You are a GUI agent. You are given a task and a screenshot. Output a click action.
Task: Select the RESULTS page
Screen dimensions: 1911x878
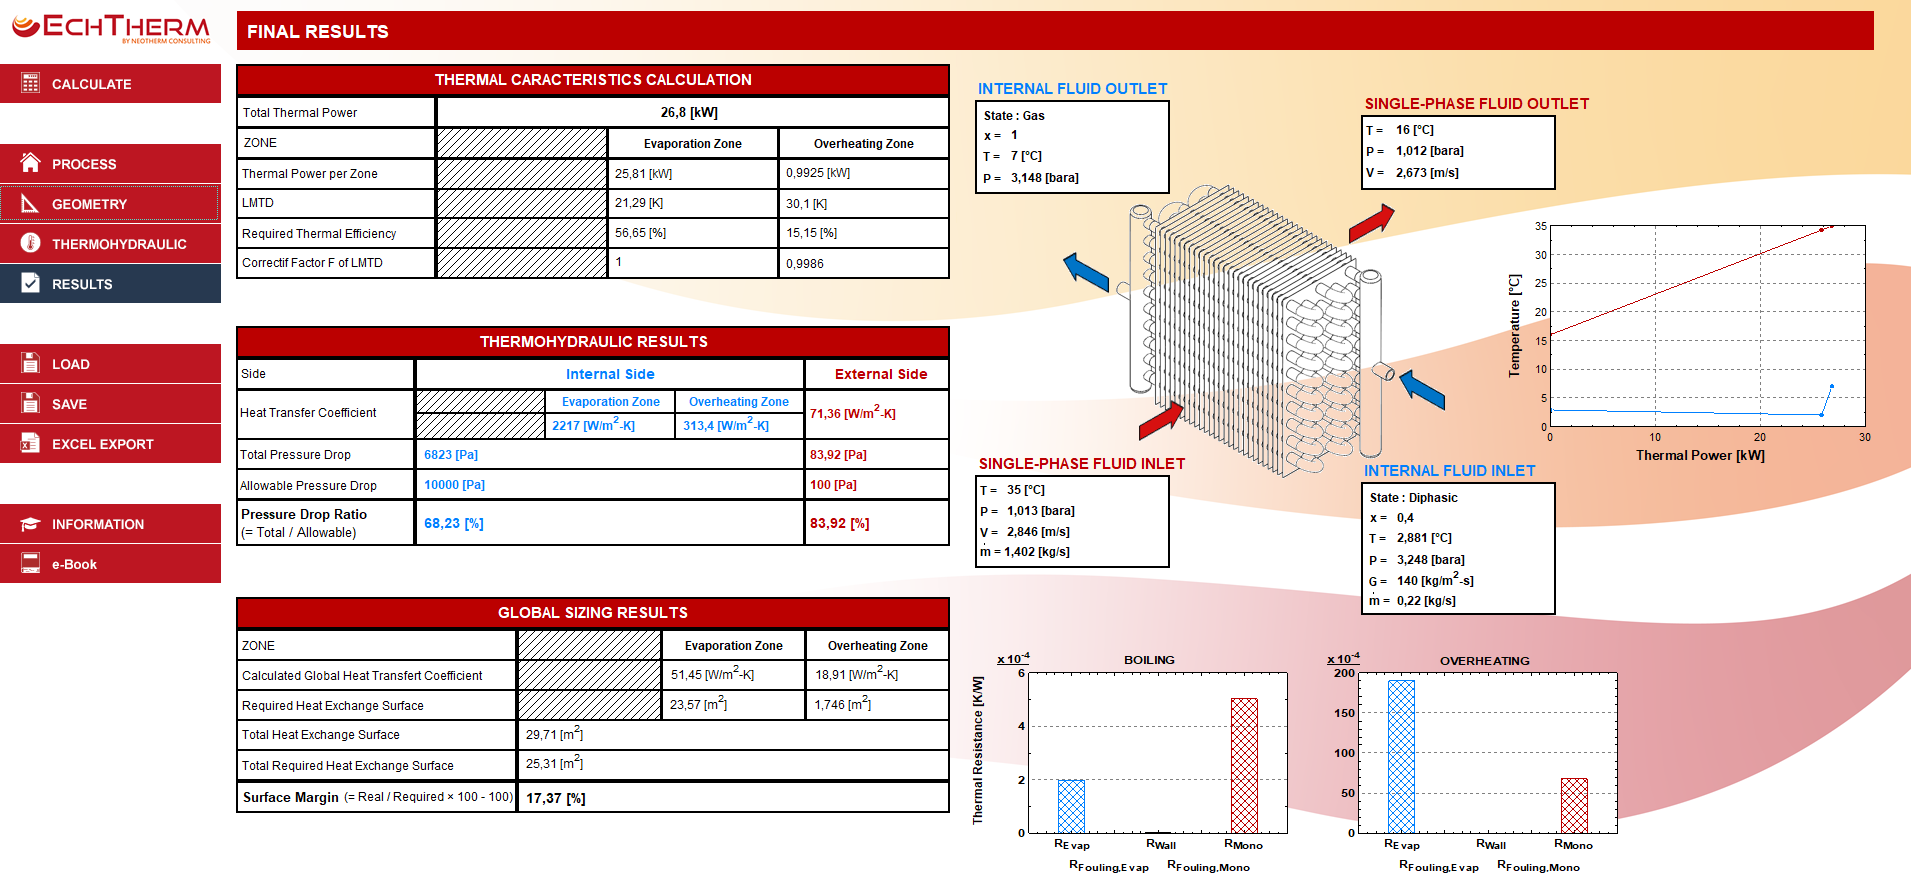point(110,284)
